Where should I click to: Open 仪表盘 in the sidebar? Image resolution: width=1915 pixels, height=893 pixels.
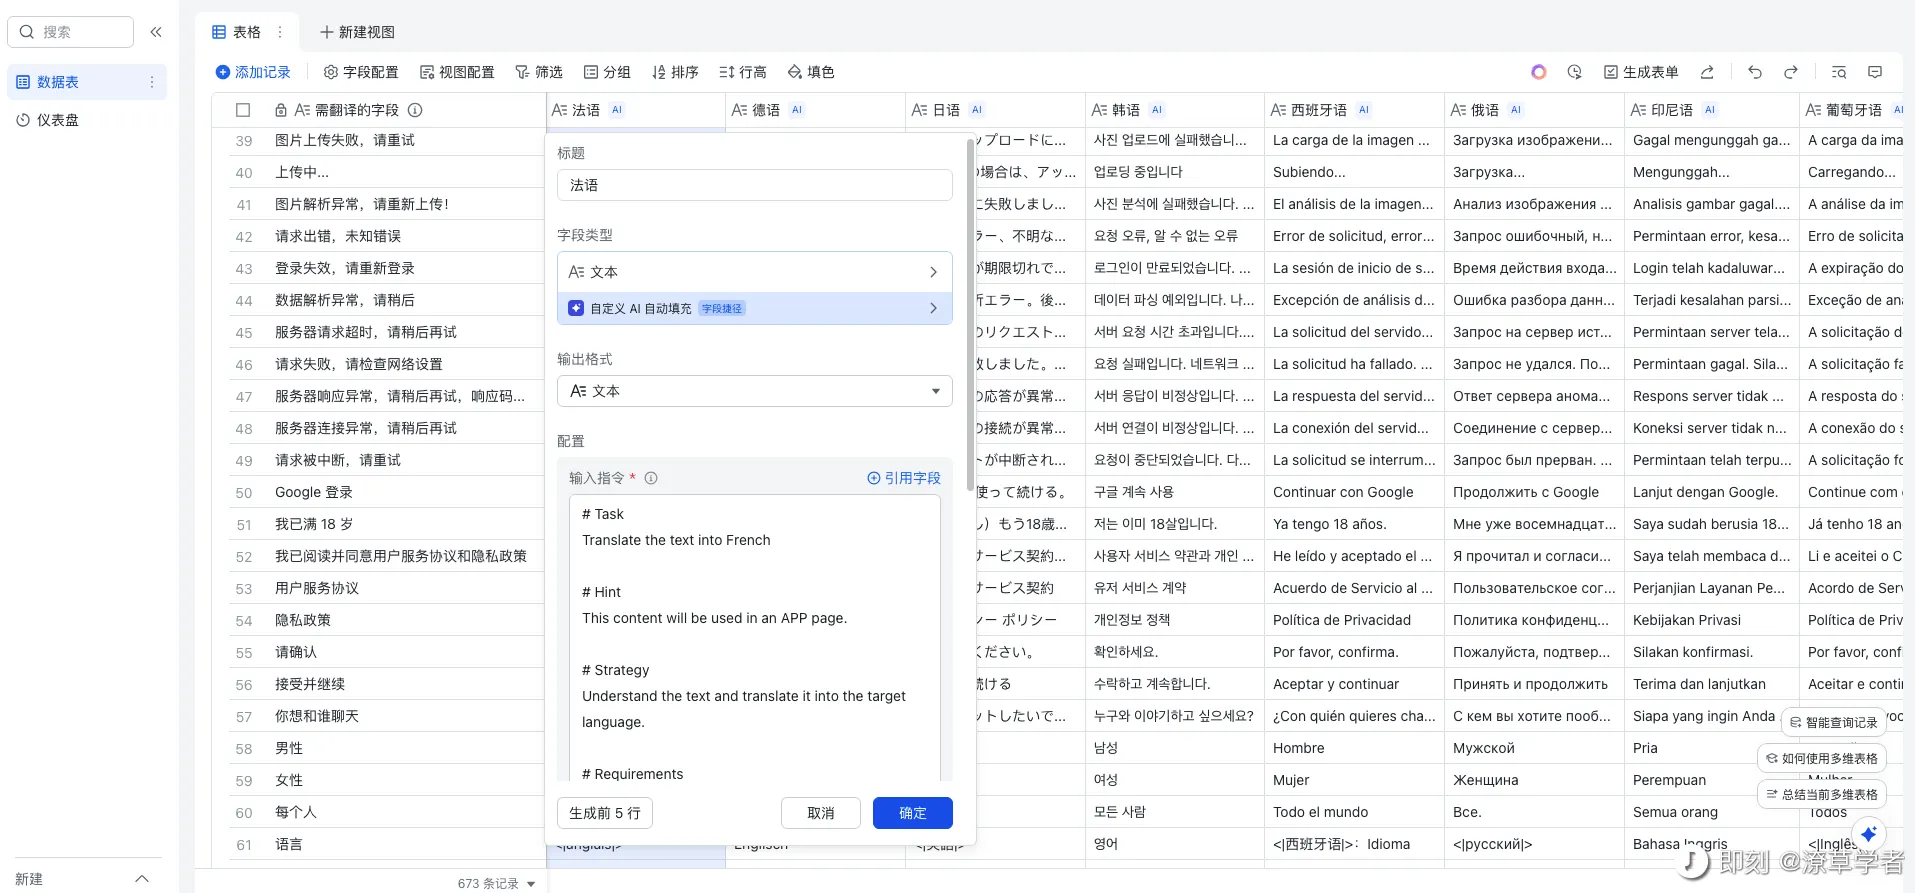(x=58, y=120)
